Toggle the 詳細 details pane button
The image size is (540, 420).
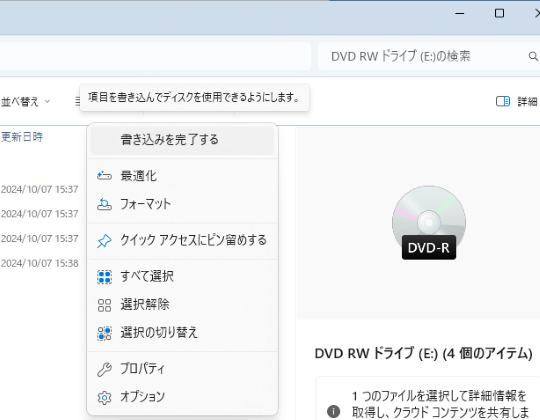click(517, 102)
